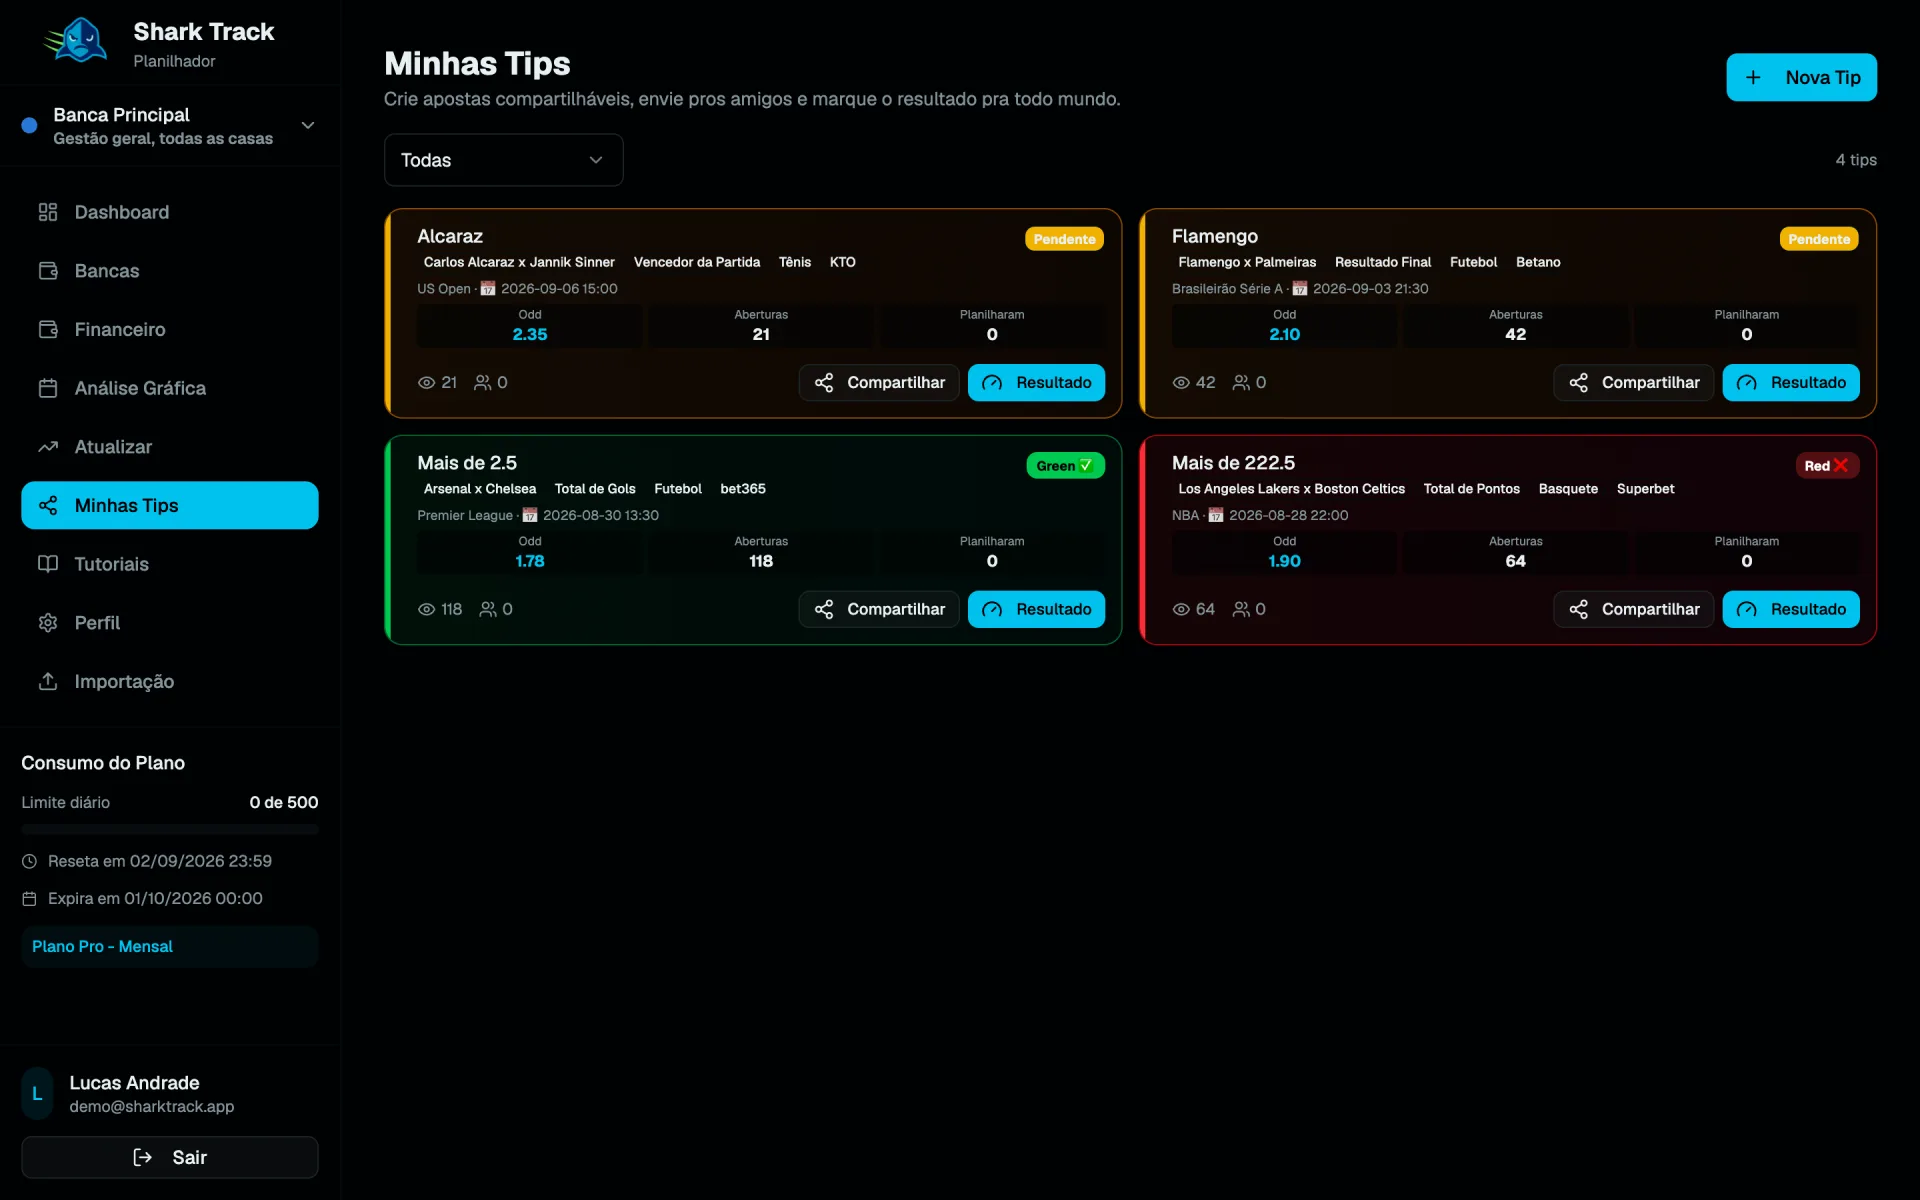Click the eye views icon on Flamengo card
This screenshot has width=1920, height=1200.
tap(1181, 383)
